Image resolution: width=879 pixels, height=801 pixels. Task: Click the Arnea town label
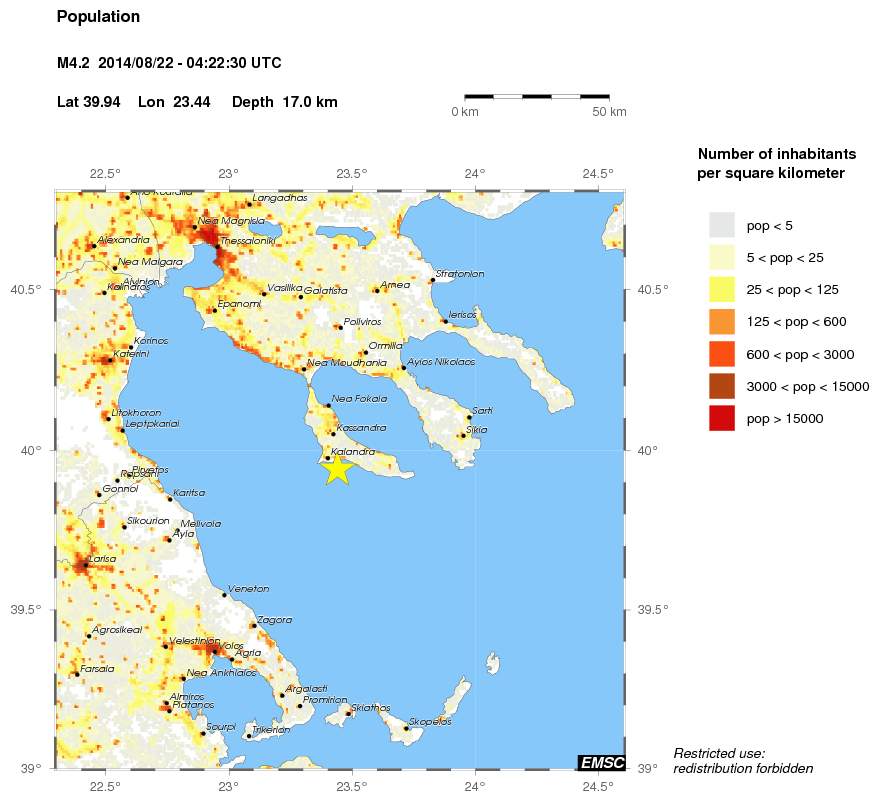[x=395, y=285]
